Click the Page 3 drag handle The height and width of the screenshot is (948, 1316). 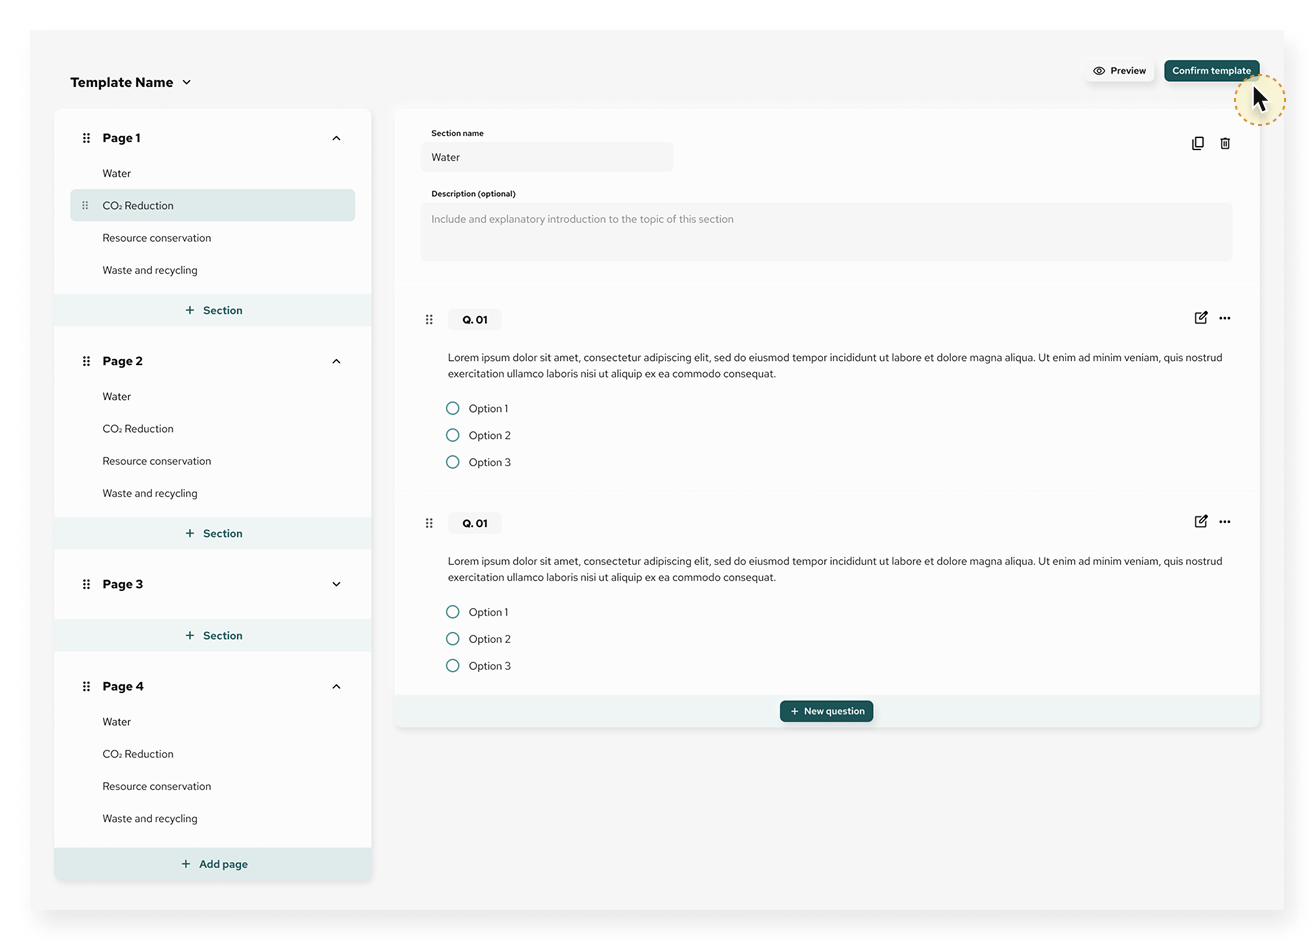tap(86, 584)
